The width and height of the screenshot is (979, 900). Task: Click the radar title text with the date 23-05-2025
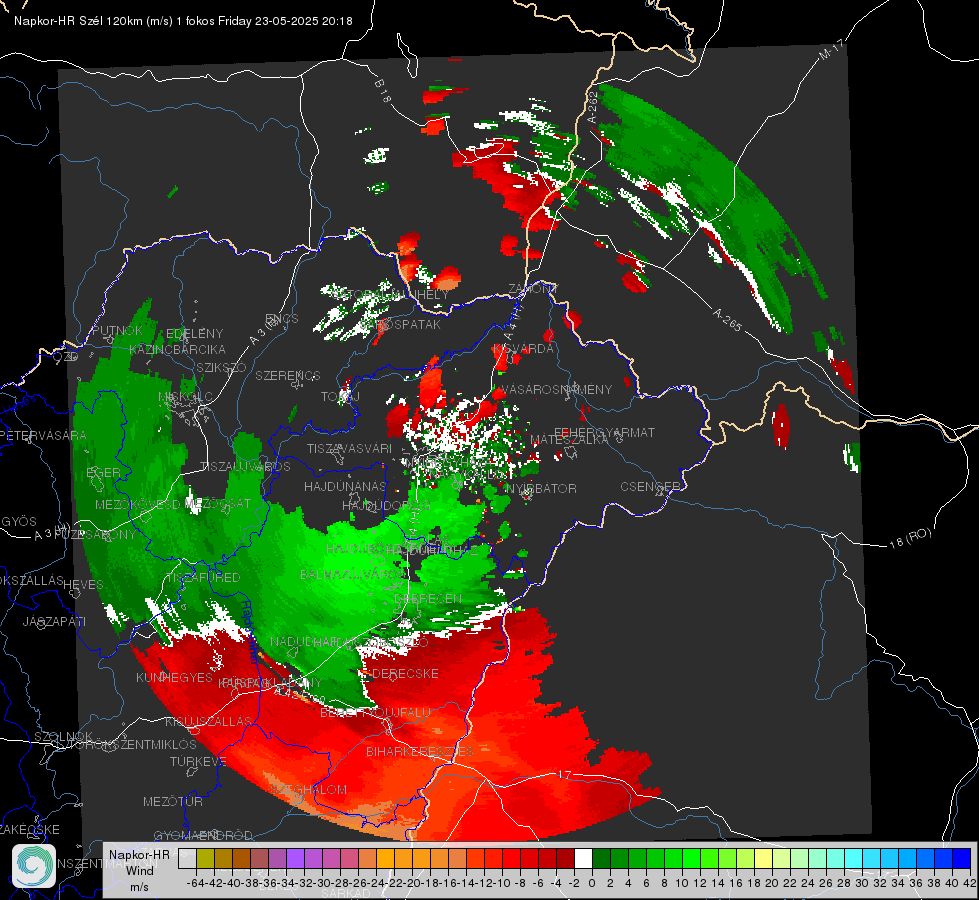point(183,21)
